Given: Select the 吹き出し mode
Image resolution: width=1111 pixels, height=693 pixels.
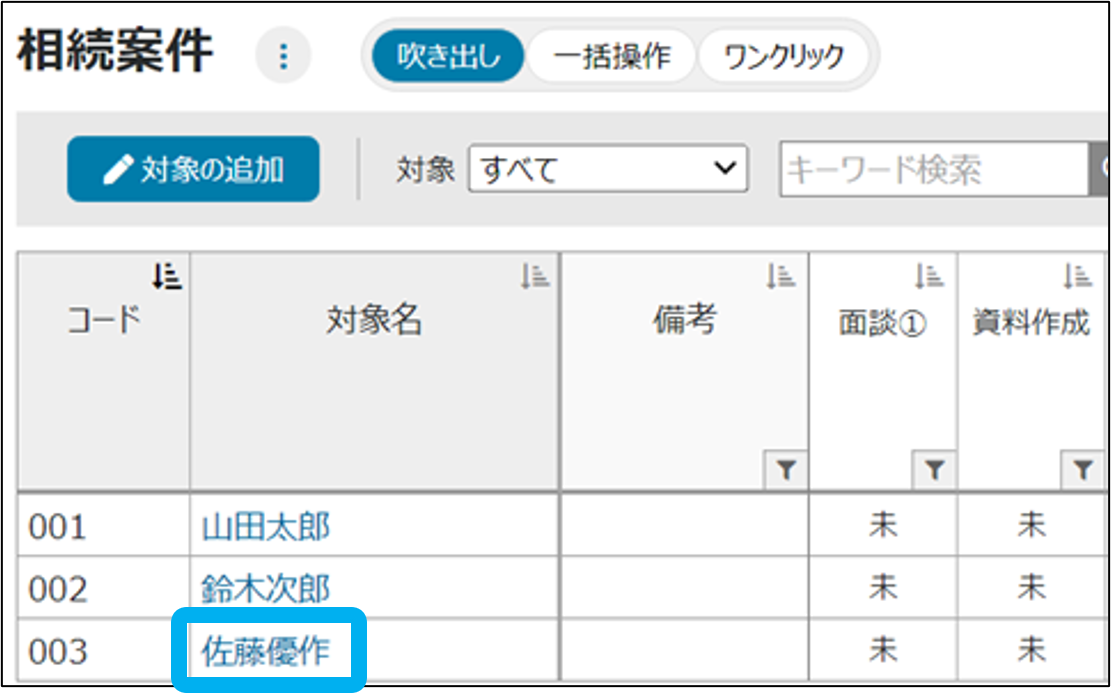Looking at the screenshot, I should pyautogui.click(x=448, y=56).
